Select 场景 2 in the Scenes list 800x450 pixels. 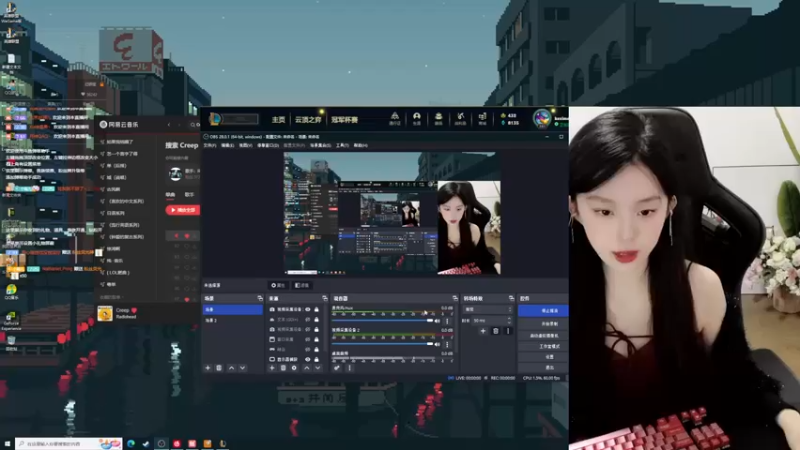click(x=233, y=320)
